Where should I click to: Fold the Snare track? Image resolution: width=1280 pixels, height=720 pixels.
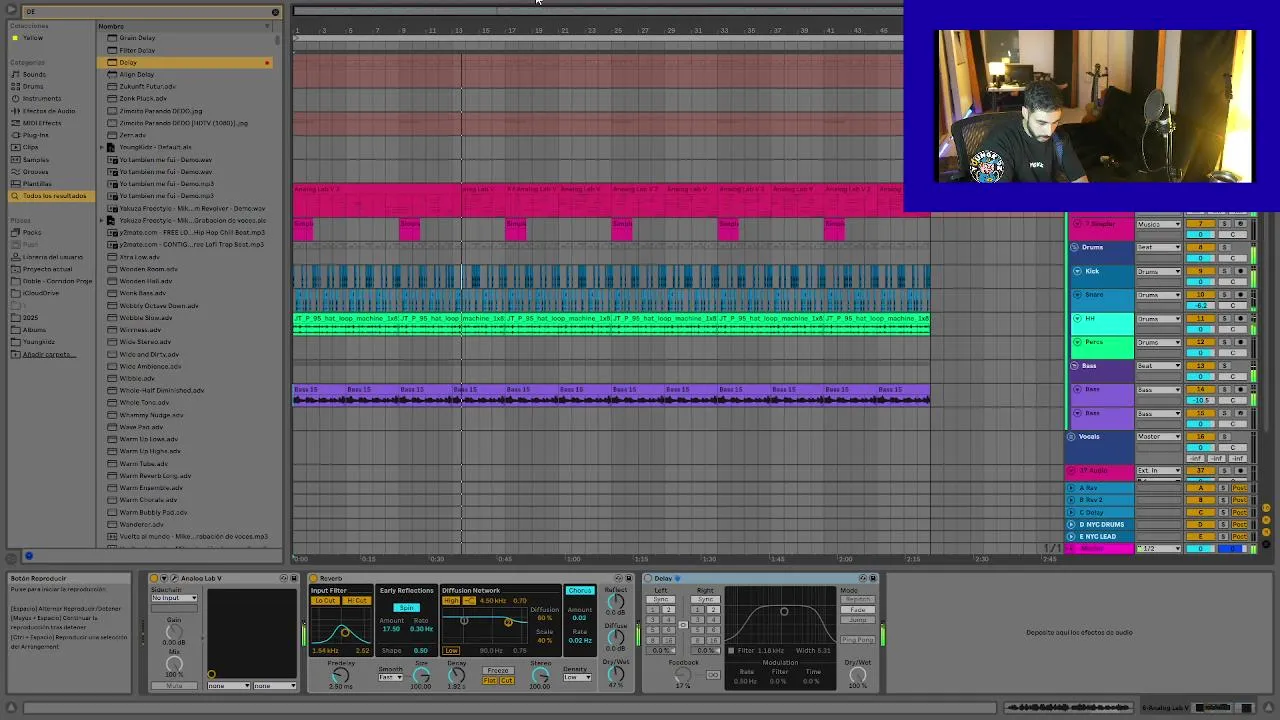click(x=1078, y=295)
